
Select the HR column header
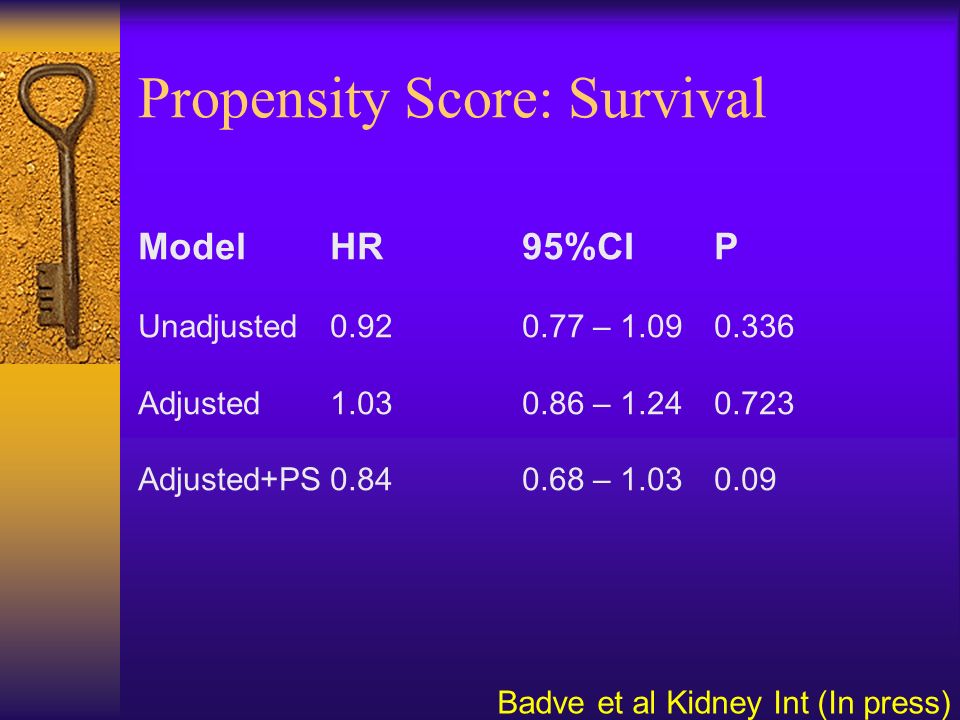[x=357, y=247]
